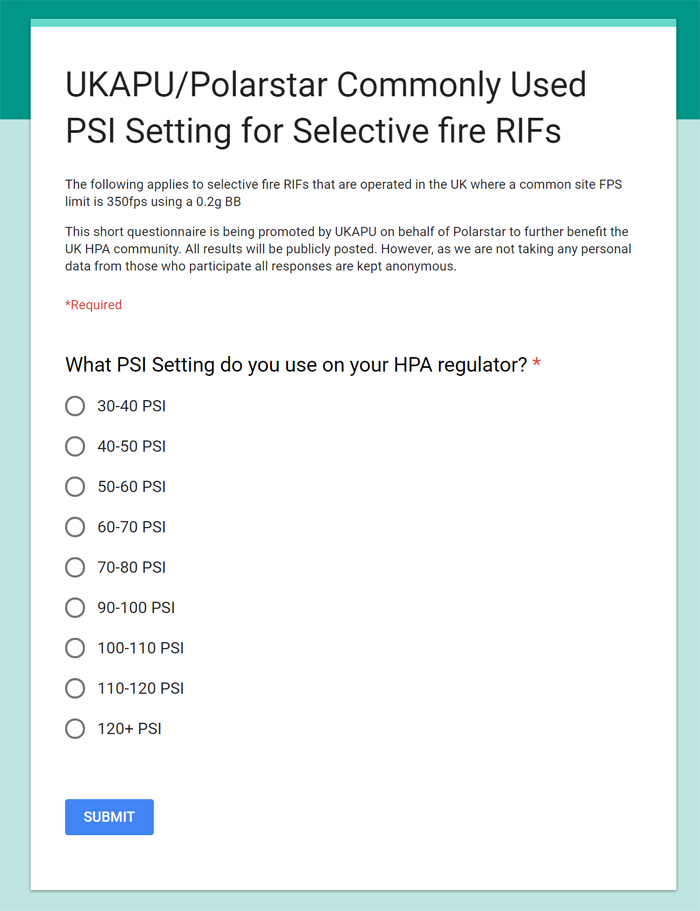Select the 30-40 PSI radio button
The image size is (700, 911).
tap(75, 406)
